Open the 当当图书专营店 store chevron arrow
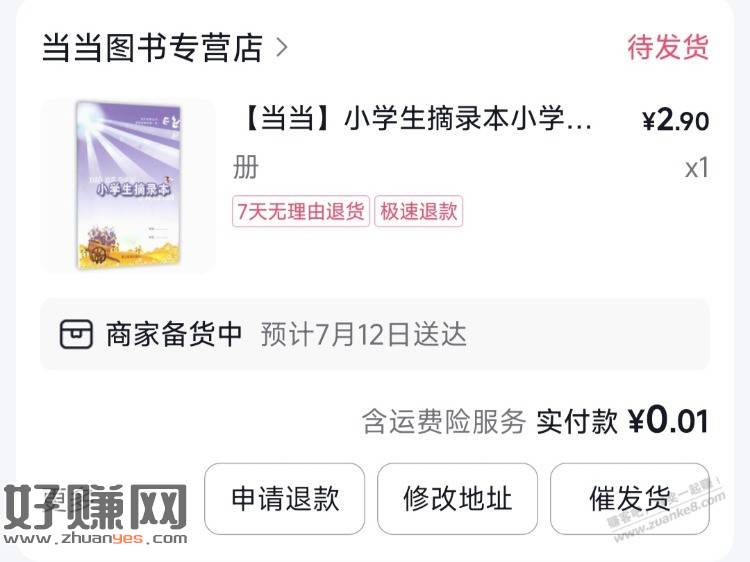Image resolution: width=750 pixels, height=562 pixels. pos(282,48)
